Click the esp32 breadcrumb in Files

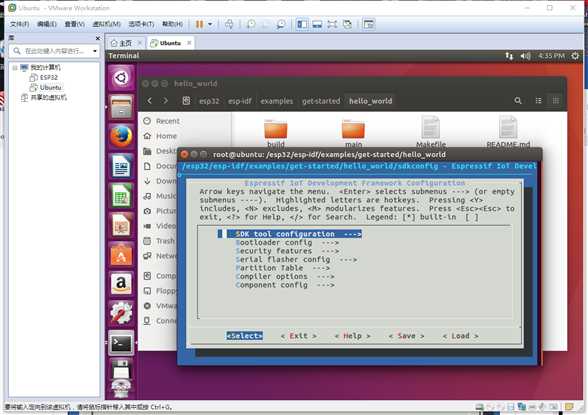tap(209, 101)
